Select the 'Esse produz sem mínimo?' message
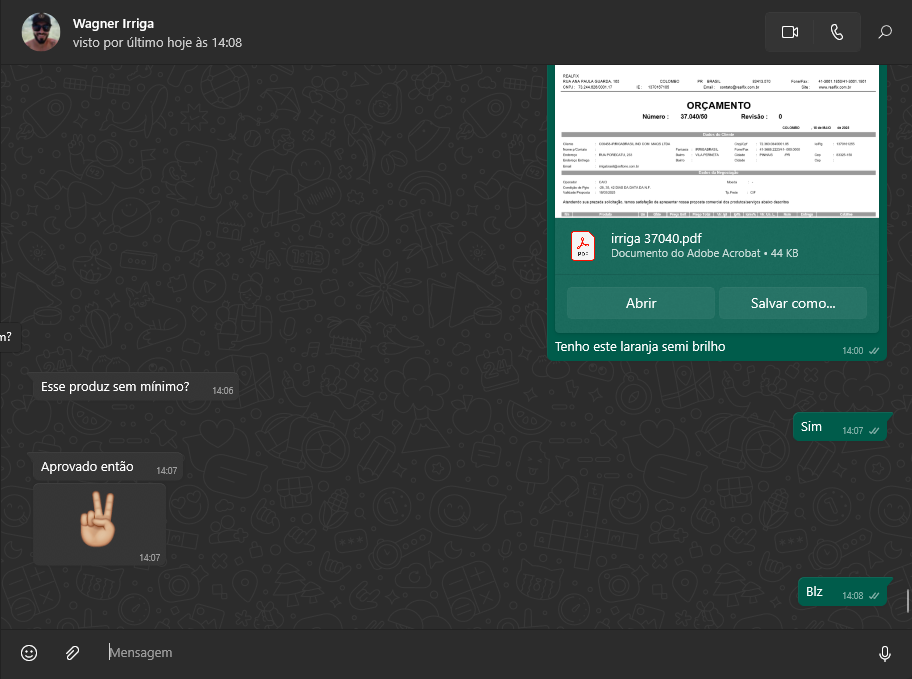Image resolution: width=912 pixels, height=679 pixels. coord(115,387)
